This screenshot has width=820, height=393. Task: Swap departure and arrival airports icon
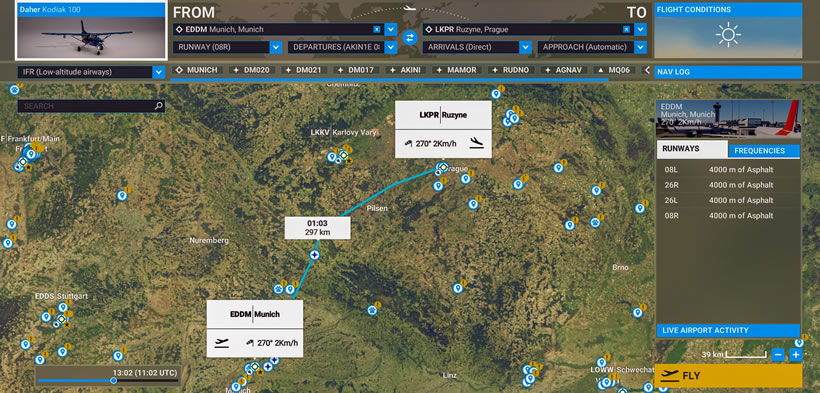click(409, 38)
